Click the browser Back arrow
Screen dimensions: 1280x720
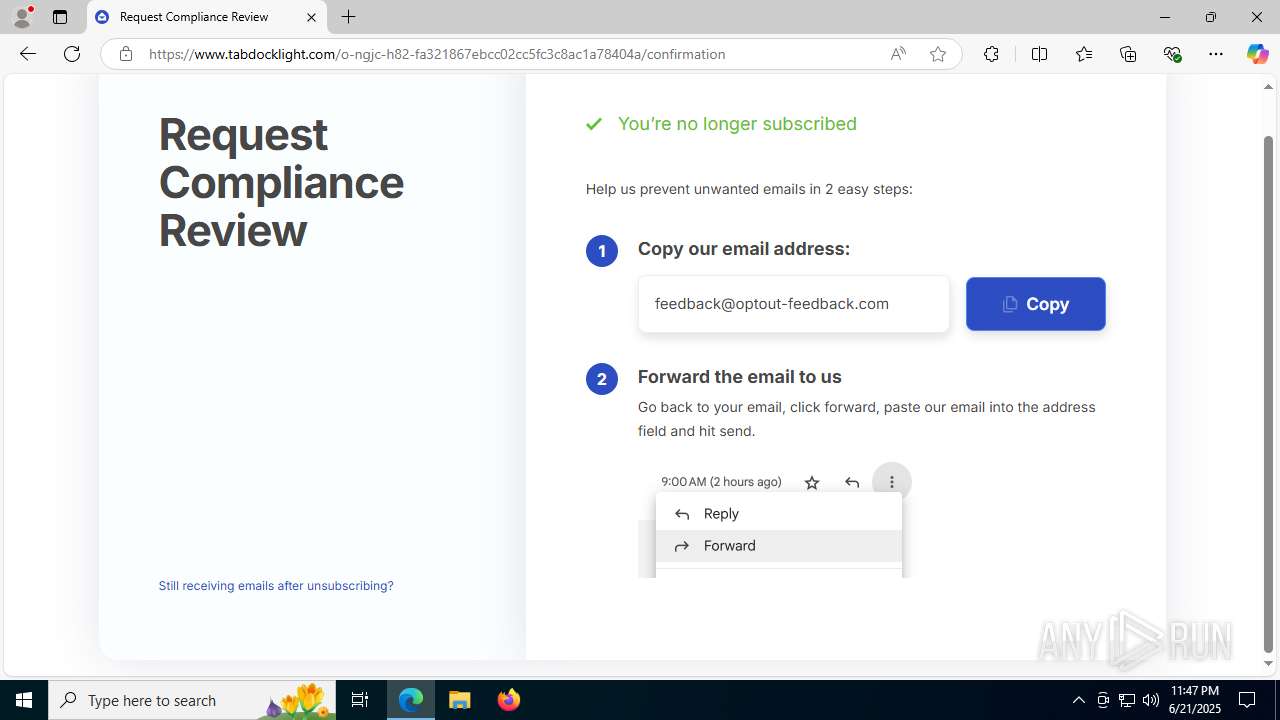coord(28,54)
